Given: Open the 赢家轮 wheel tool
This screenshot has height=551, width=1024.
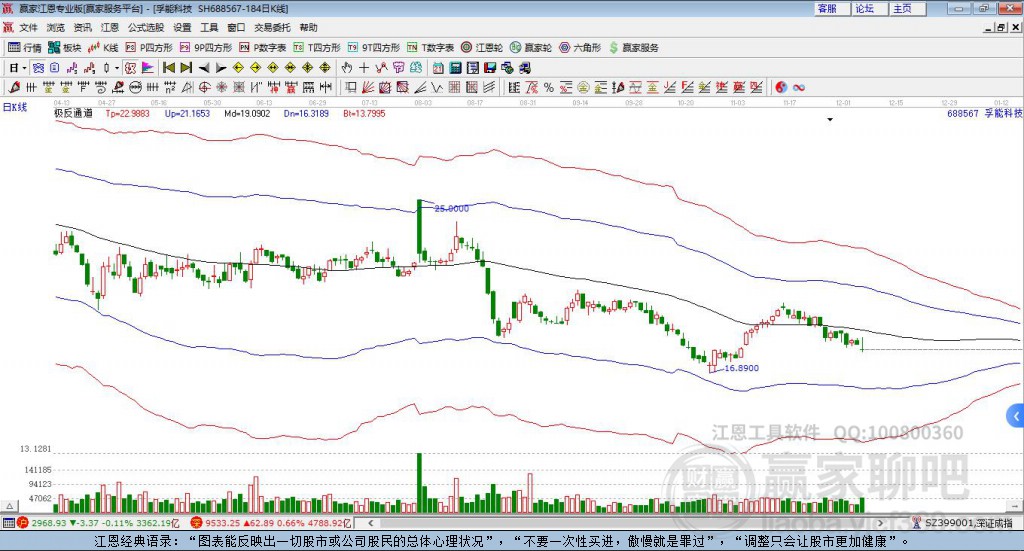Looking at the screenshot, I should coord(531,48).
